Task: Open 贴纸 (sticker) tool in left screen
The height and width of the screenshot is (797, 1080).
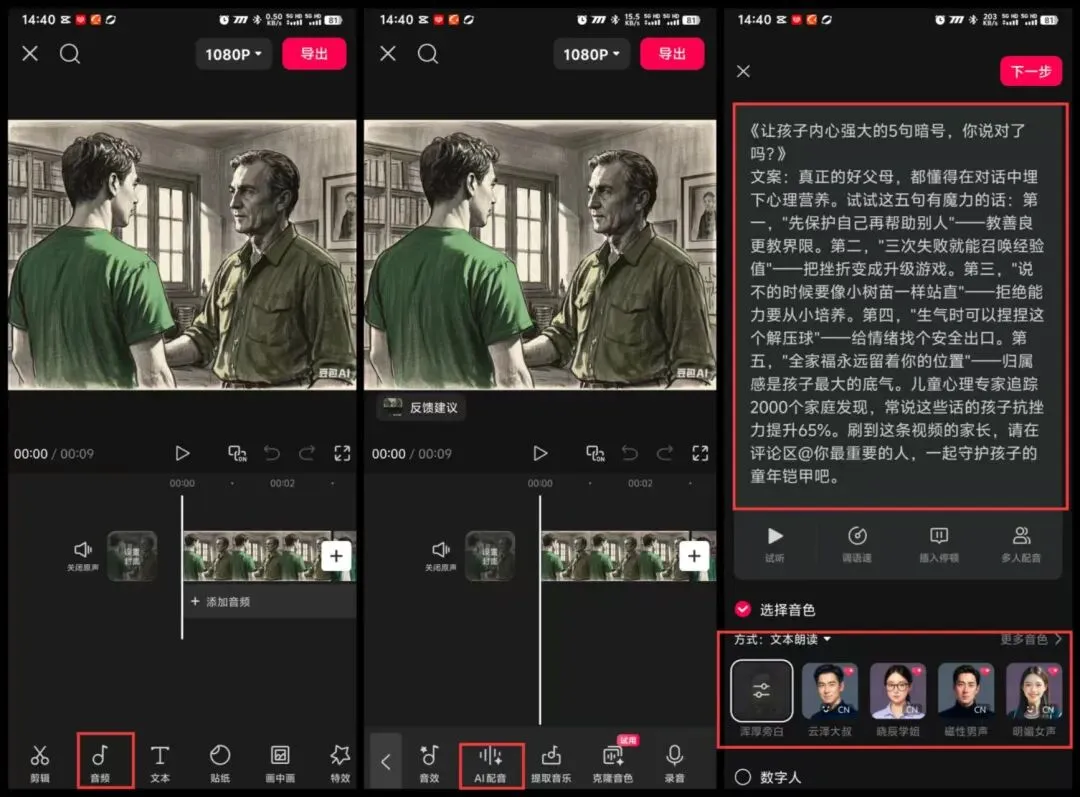Action: click(220, 763)
